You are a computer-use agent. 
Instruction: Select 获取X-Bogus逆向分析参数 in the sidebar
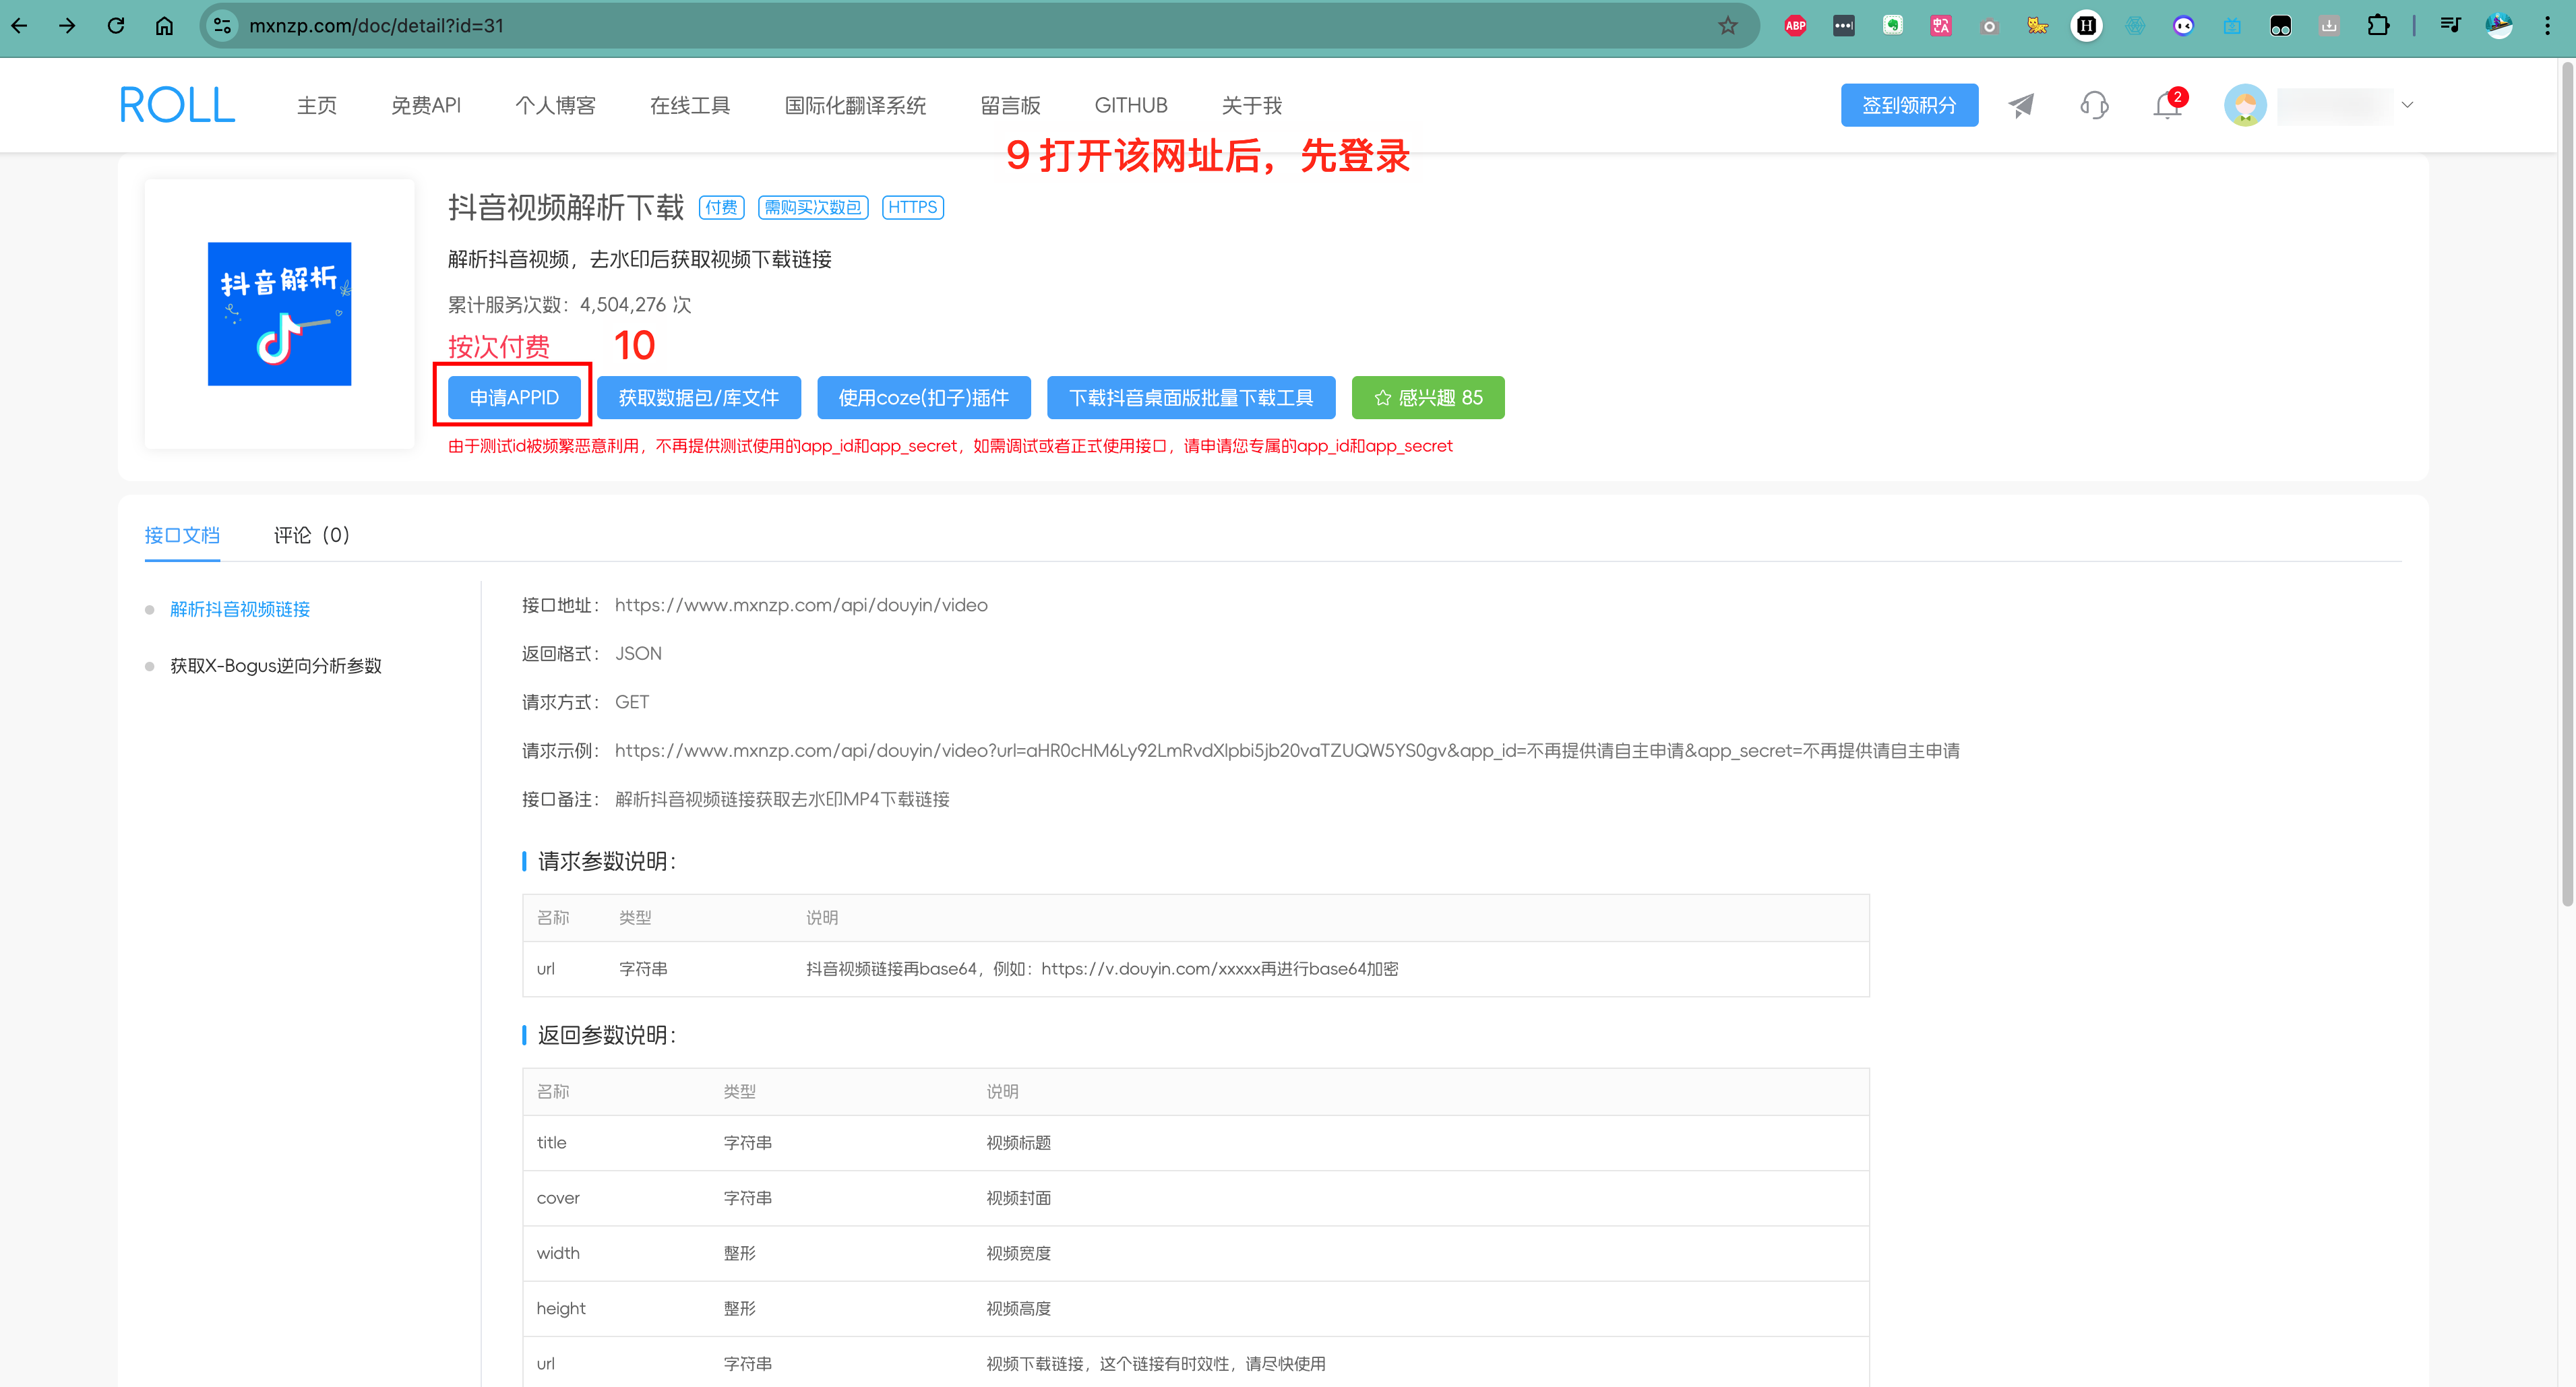click(276, 666)
